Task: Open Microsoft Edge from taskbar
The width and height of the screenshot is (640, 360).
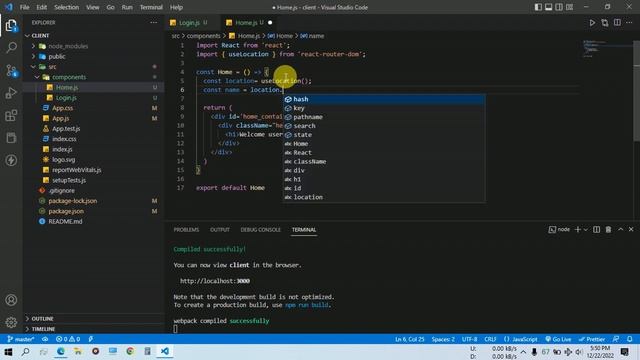Action: tap(61, 351)
